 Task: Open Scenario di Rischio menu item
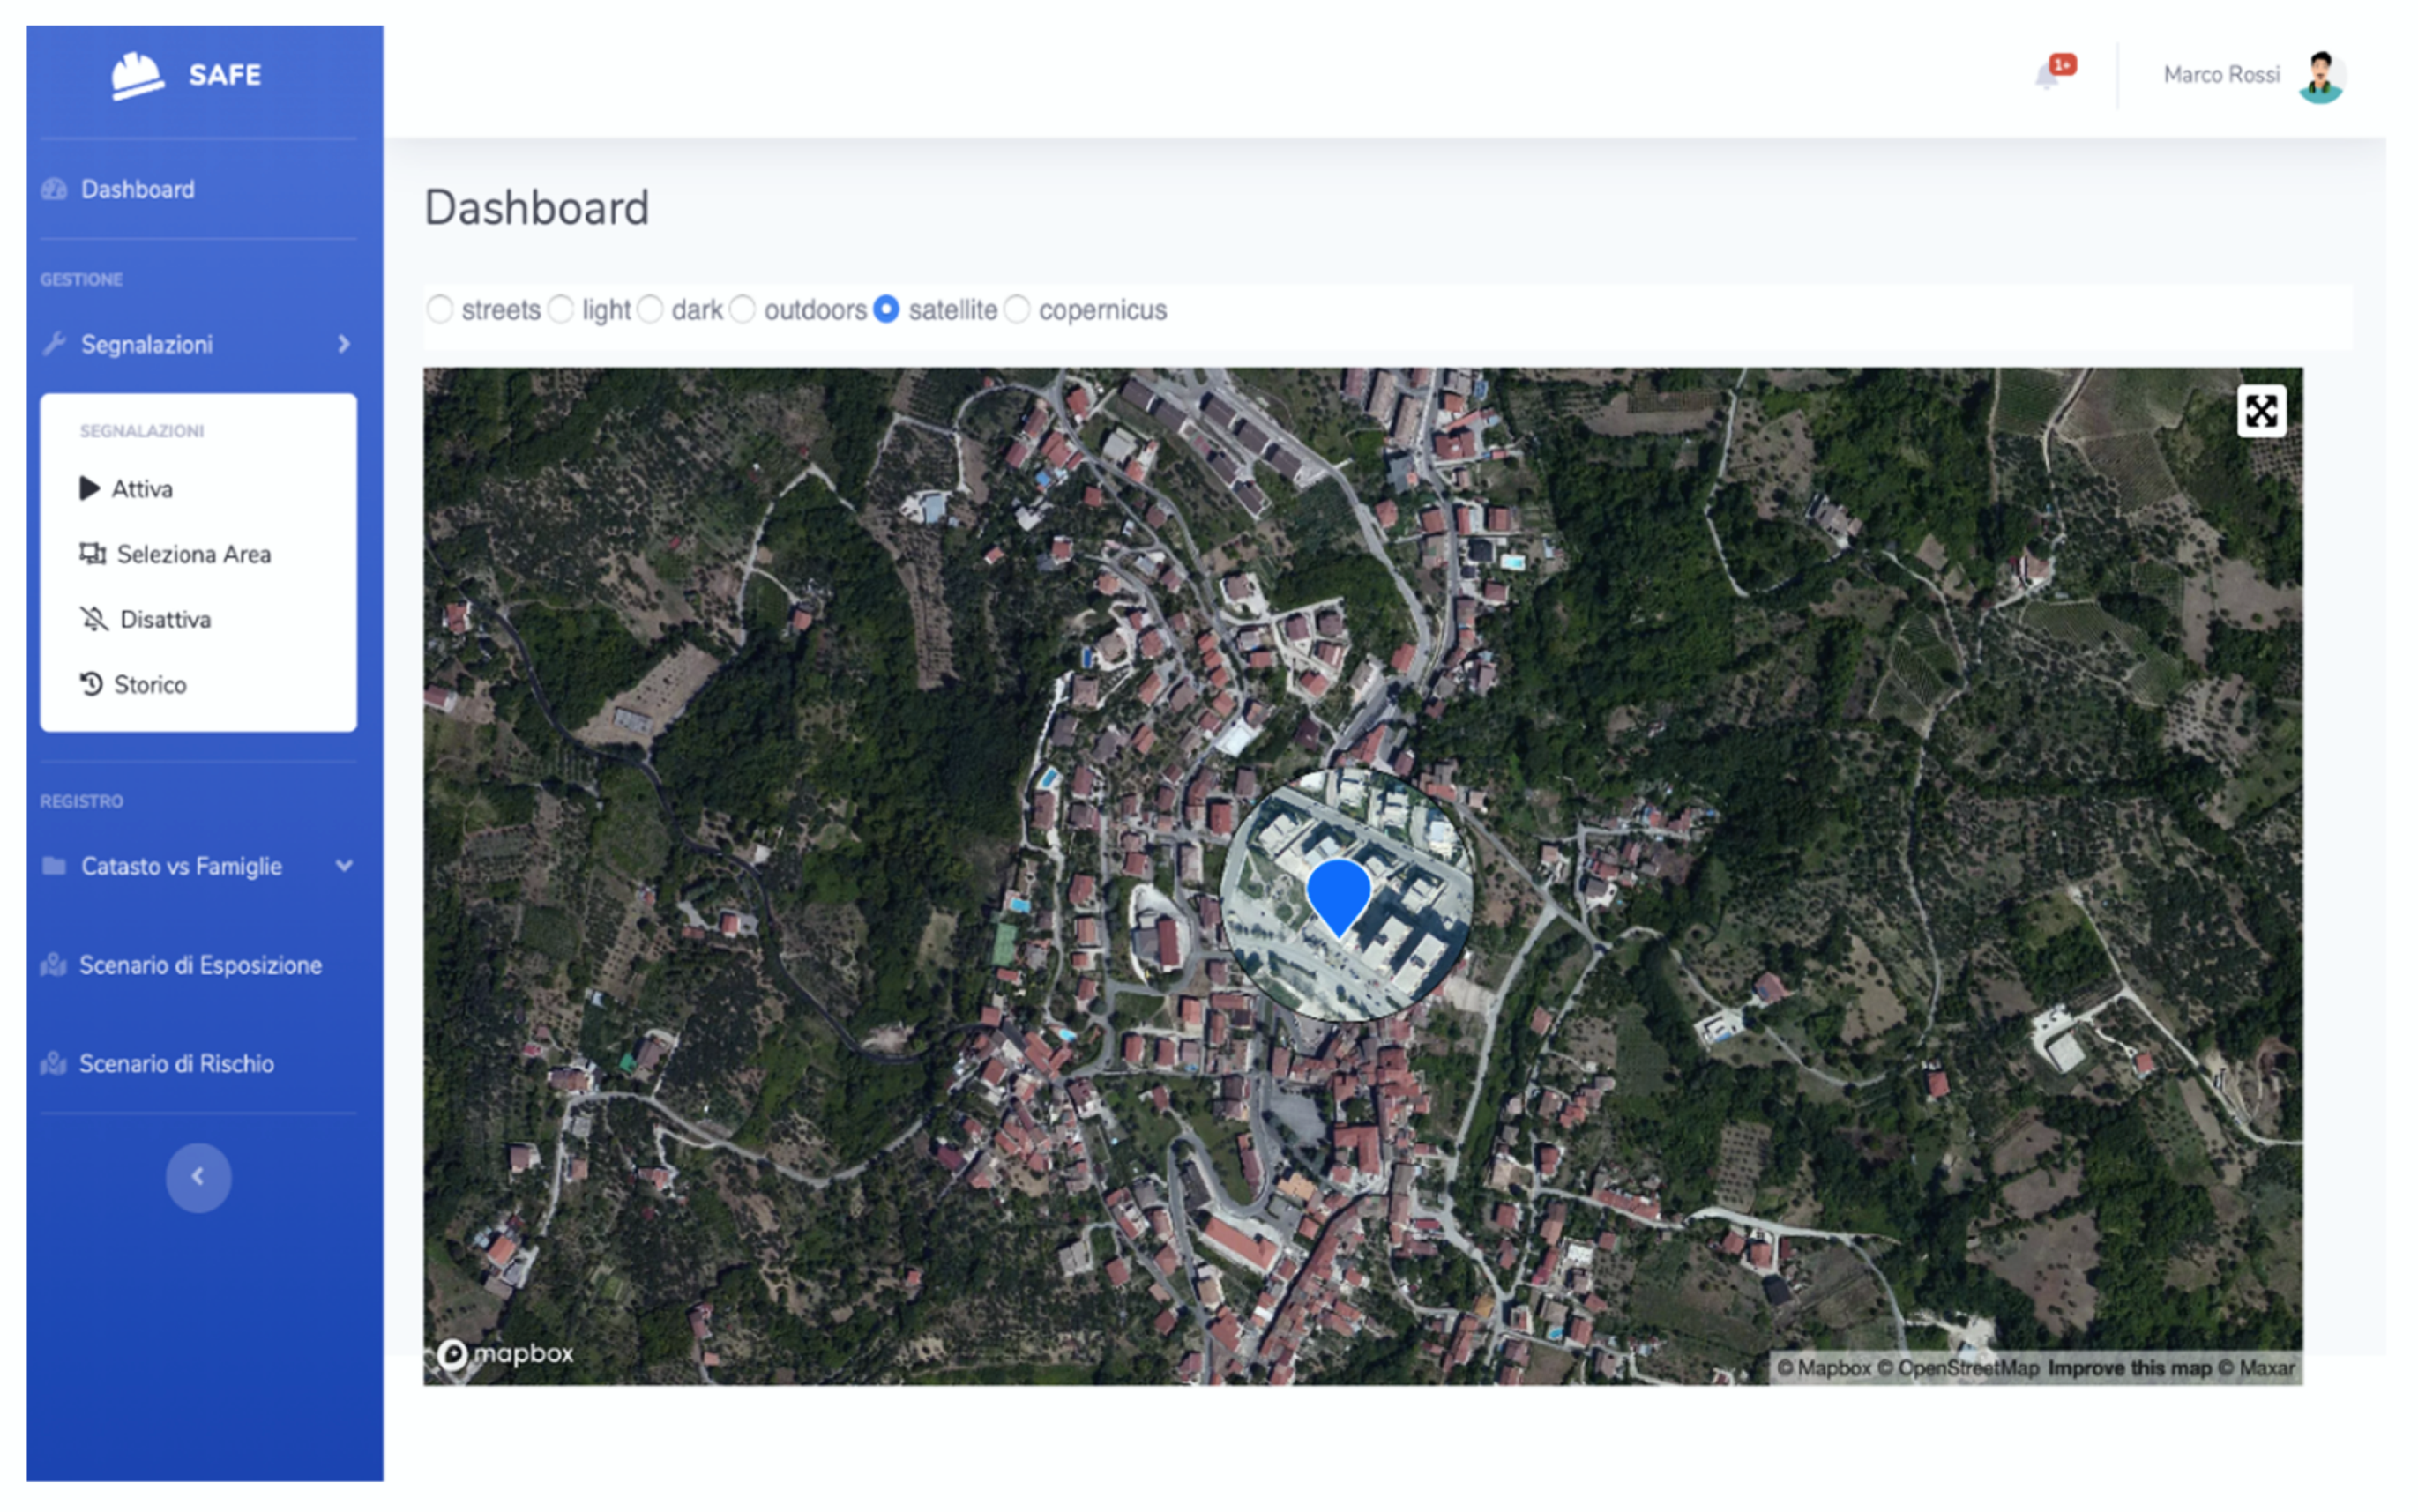point(176,1064)
